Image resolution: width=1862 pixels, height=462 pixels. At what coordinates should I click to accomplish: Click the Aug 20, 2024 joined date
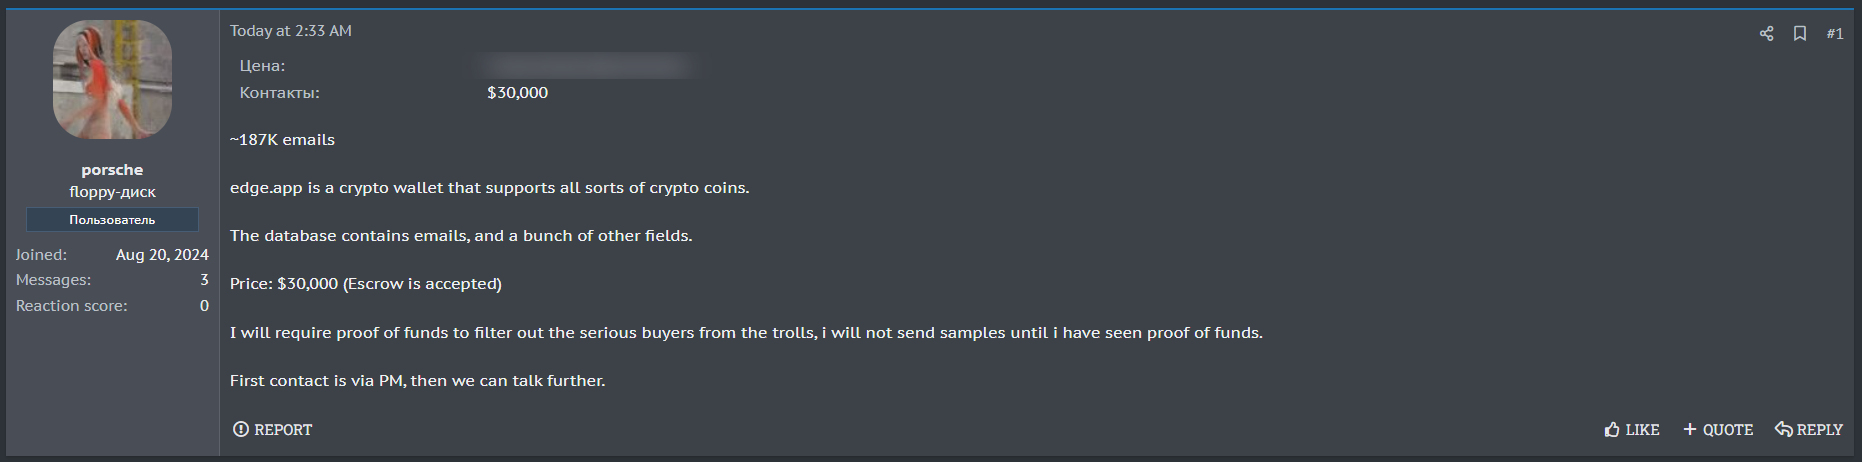[162, 255]
